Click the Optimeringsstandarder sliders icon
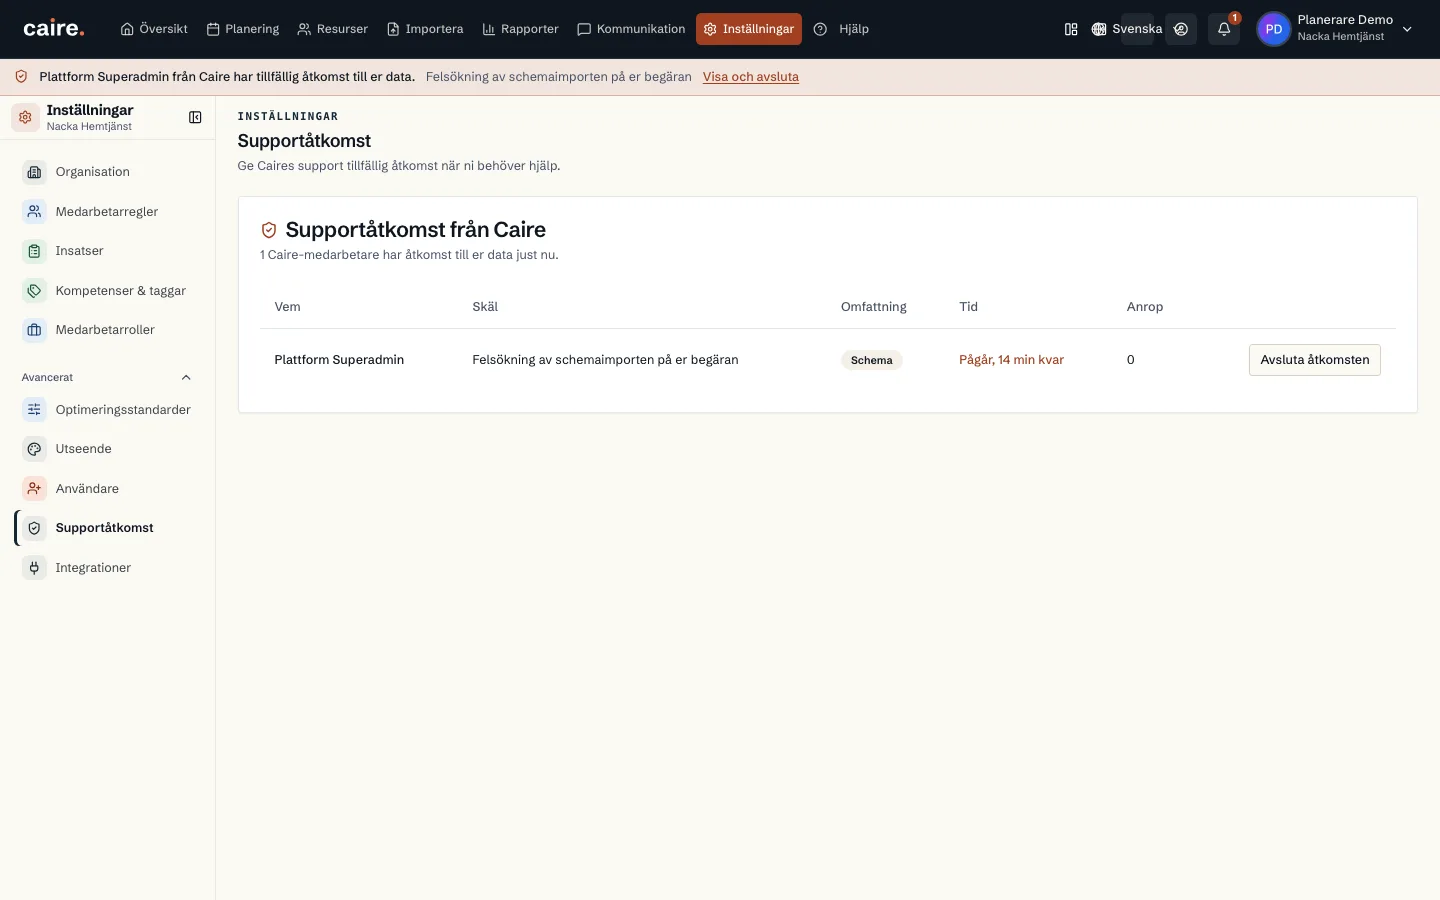The image size is (1440, 900). click(34, 410)
